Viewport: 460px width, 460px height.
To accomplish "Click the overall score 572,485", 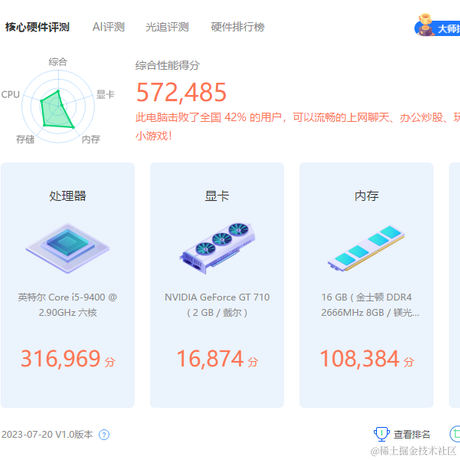I will [x=181, y=92].
